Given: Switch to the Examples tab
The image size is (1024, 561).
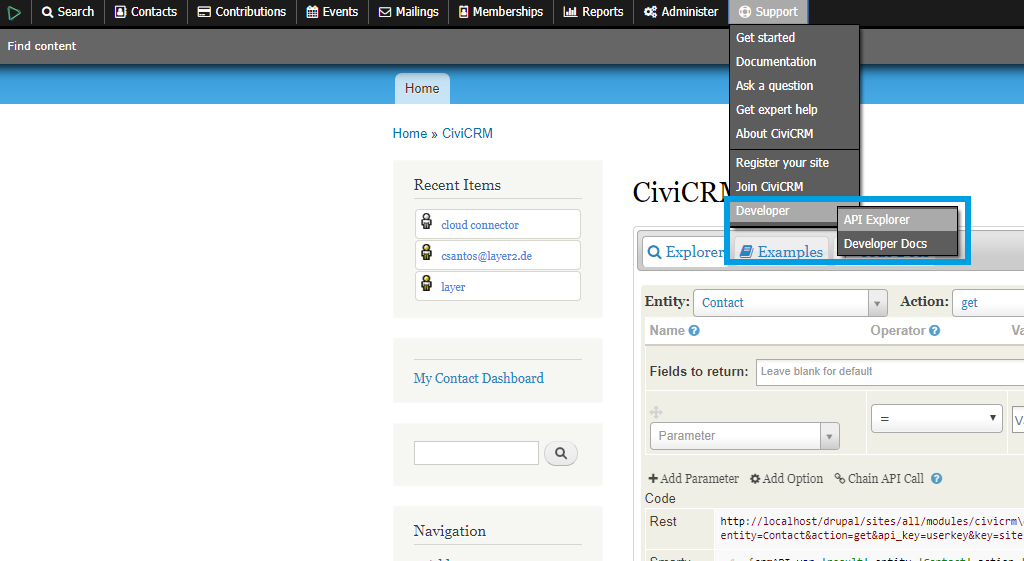Looking at the screenshot, I should click(x=780, y=252).
